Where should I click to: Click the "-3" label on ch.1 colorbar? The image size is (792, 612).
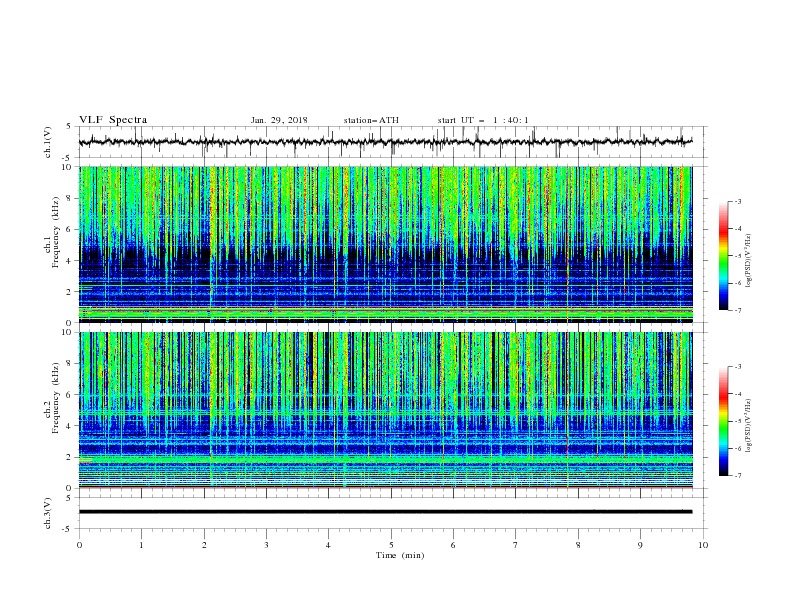pos(737,201)
